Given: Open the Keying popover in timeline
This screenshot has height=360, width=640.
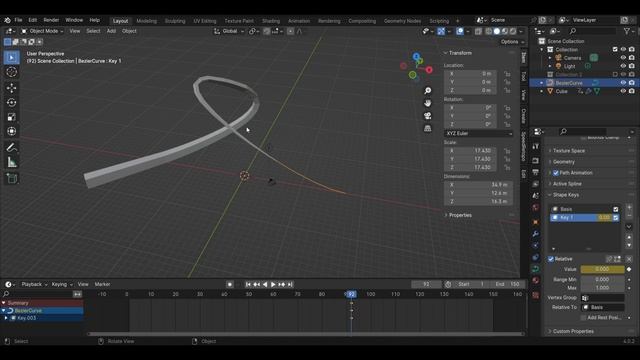Looking at the screenshot, I should coord(62,284).
